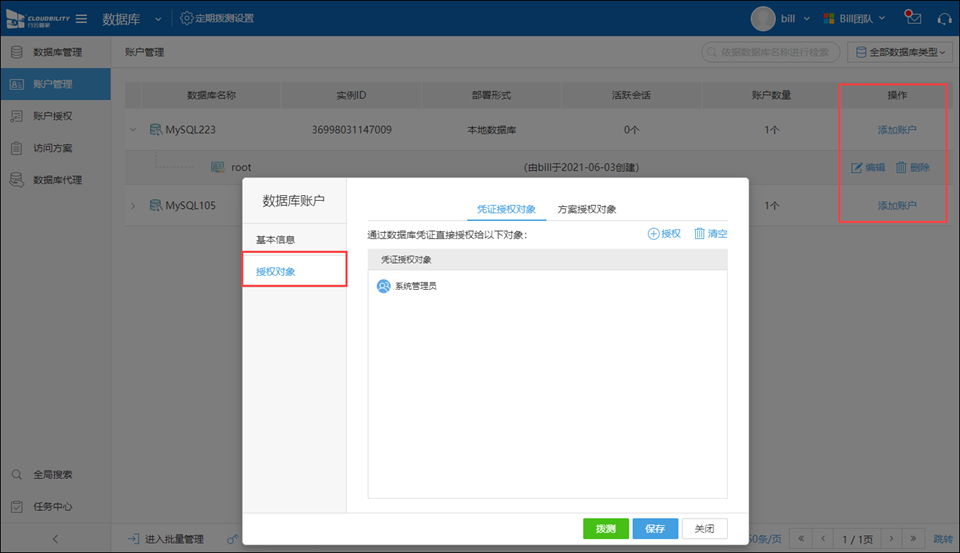Viewport: 960px width, 553px height.
Task: Click the green 拨测 button
Action: click(605, 529)
